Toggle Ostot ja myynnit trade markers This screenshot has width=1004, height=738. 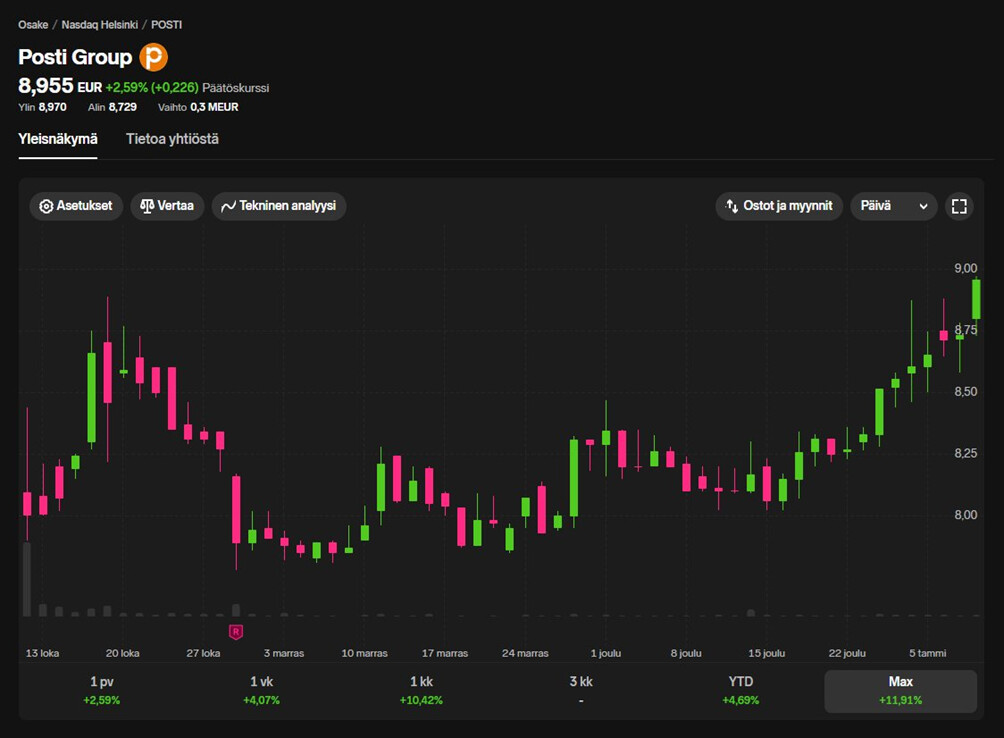point(779,207)
